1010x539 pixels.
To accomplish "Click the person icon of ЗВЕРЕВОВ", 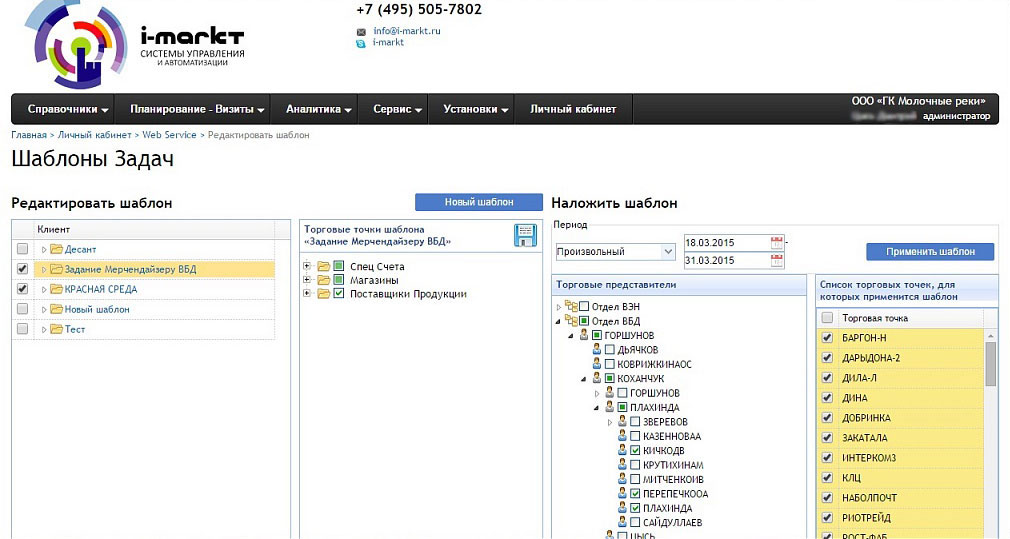I will pyautogui.click(x=622, y=421).
